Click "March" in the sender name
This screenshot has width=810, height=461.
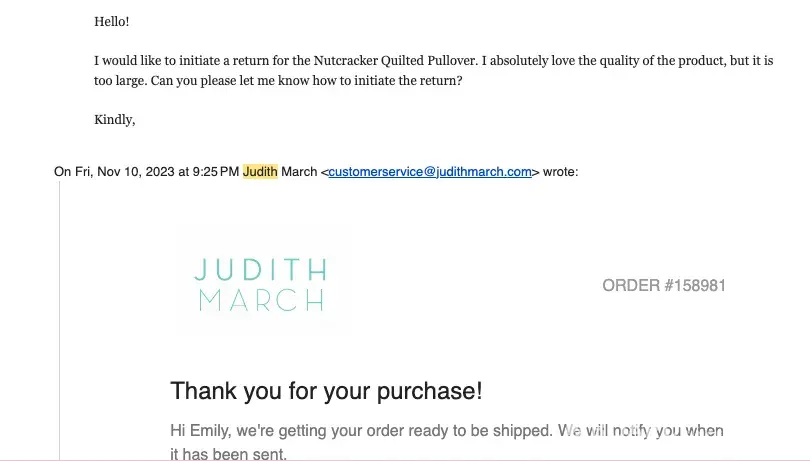[x=299, y=172]
